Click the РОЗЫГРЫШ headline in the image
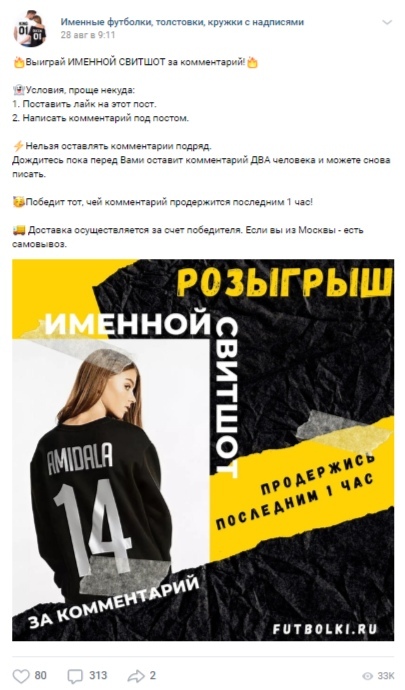 point(284,282)
